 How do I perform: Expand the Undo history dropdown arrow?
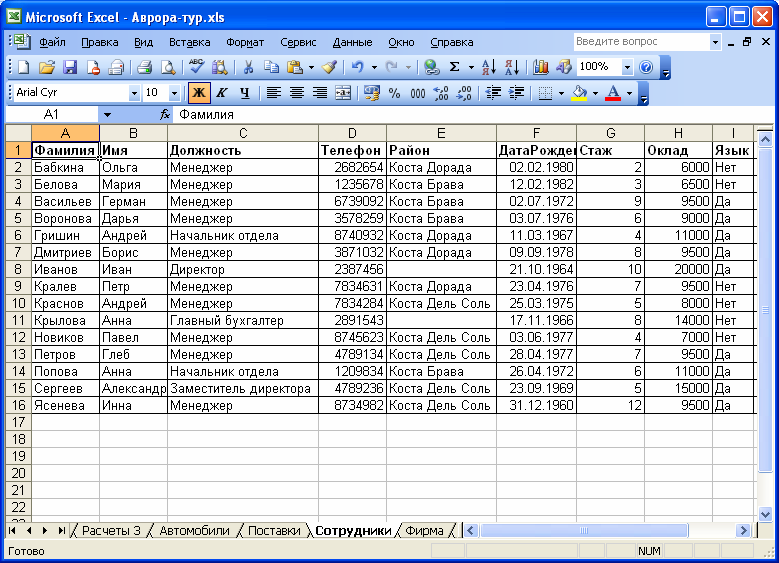374,67
